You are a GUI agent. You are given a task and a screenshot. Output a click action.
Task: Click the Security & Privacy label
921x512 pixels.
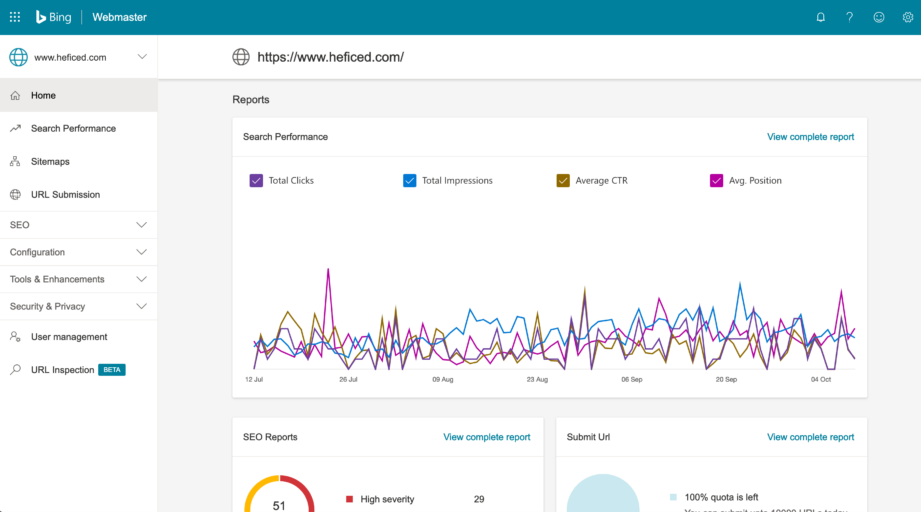[47, 306]
